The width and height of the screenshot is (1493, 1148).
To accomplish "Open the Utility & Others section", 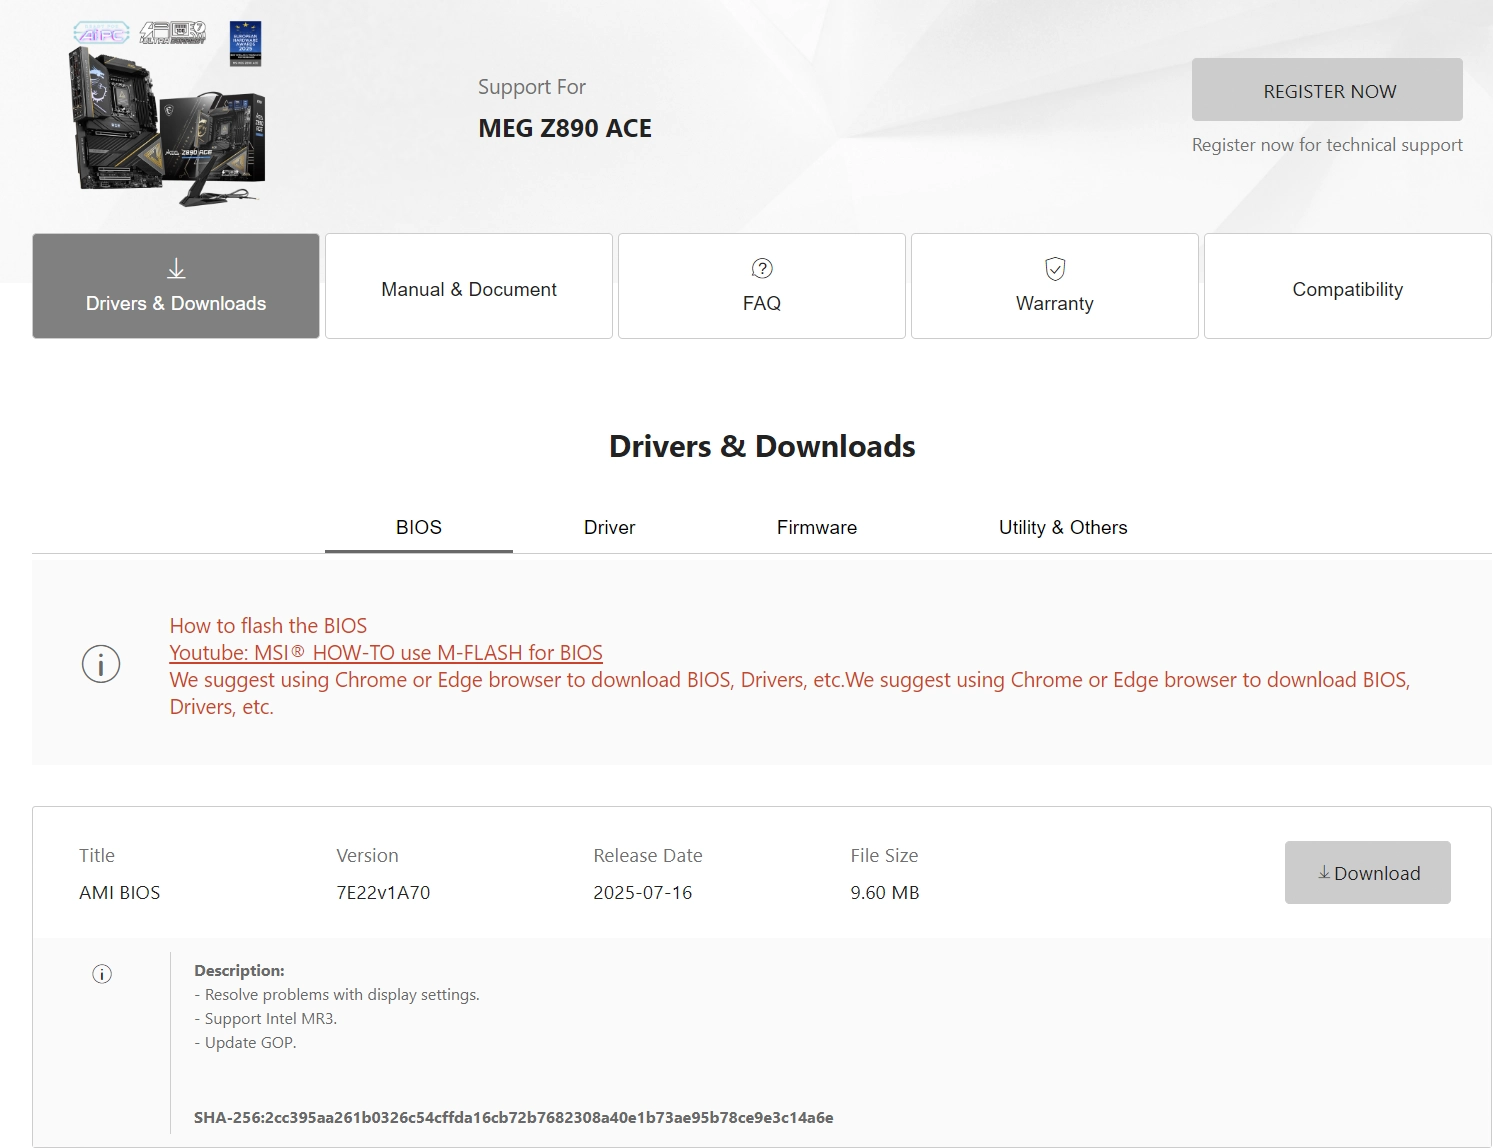I will (1063, 527).
